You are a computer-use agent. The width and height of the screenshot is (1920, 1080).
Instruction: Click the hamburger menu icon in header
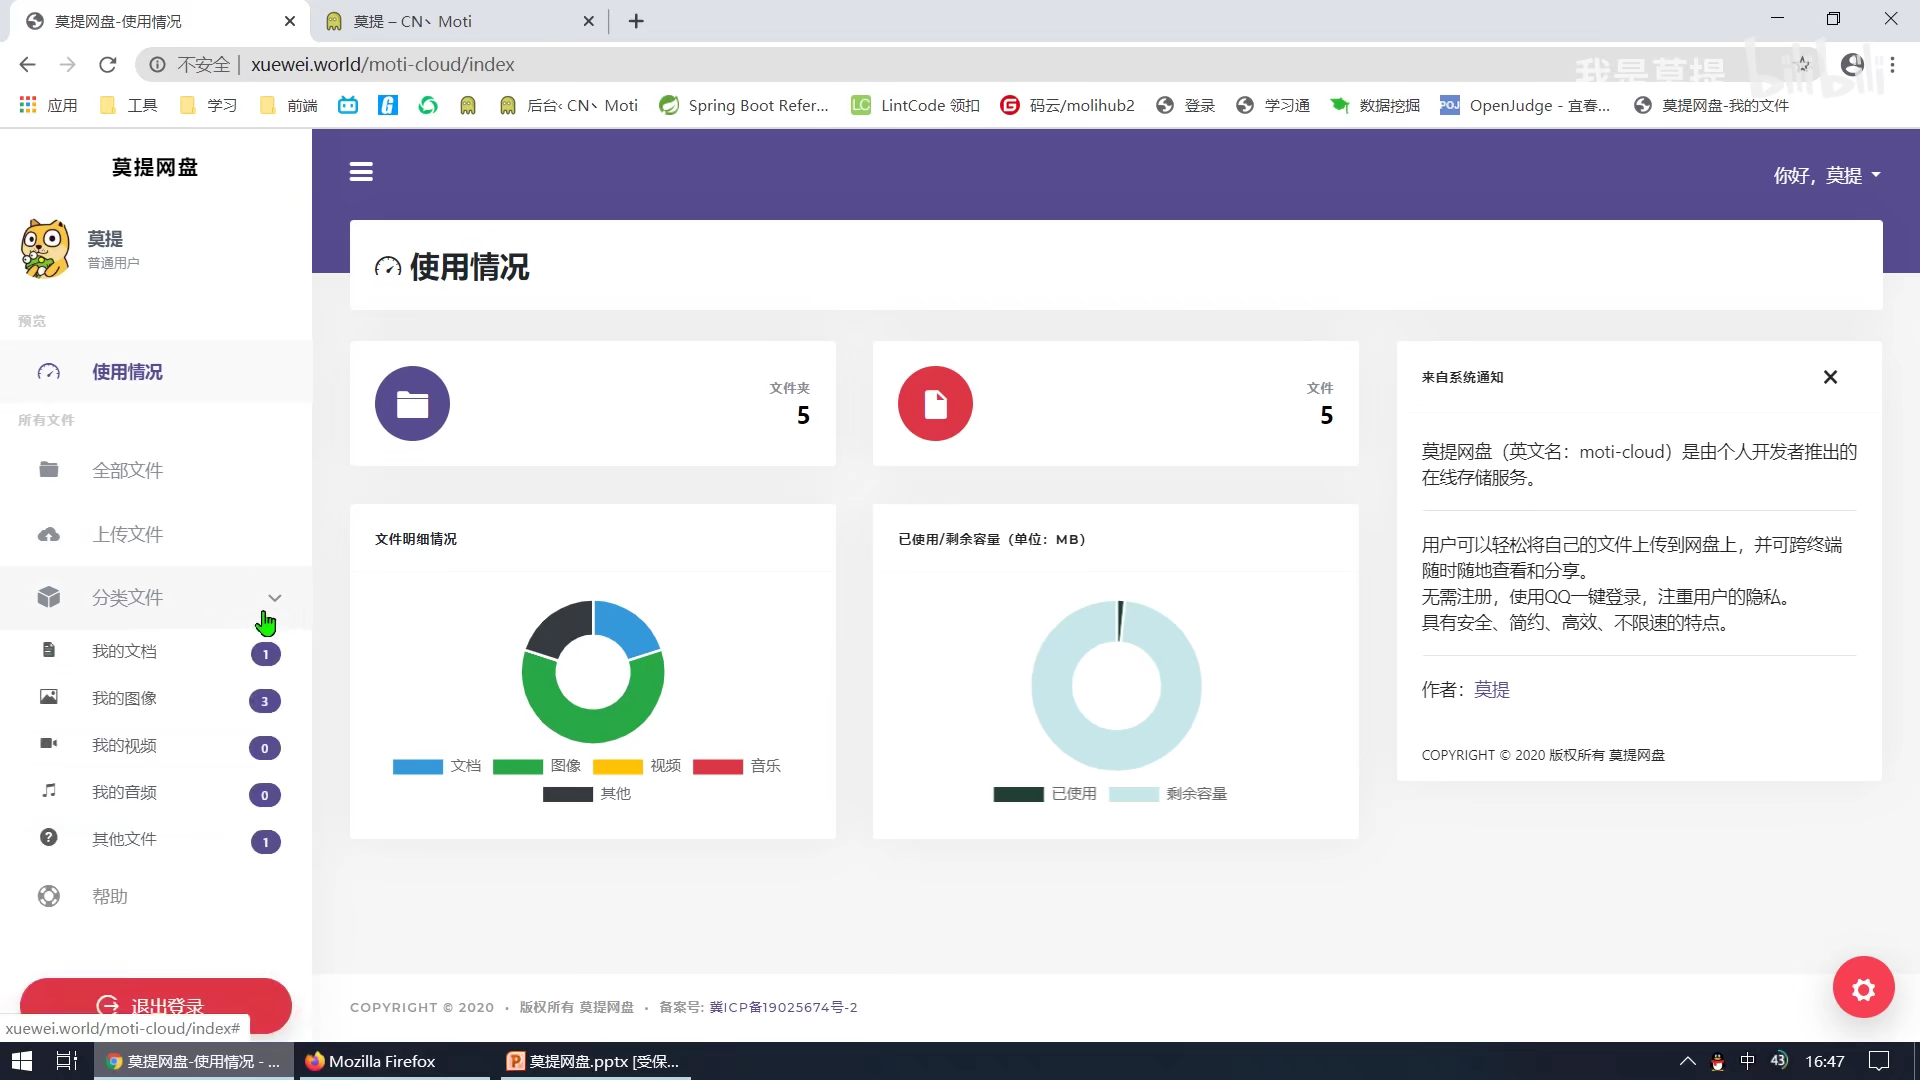pyautogui.click(x=361, y=172)
